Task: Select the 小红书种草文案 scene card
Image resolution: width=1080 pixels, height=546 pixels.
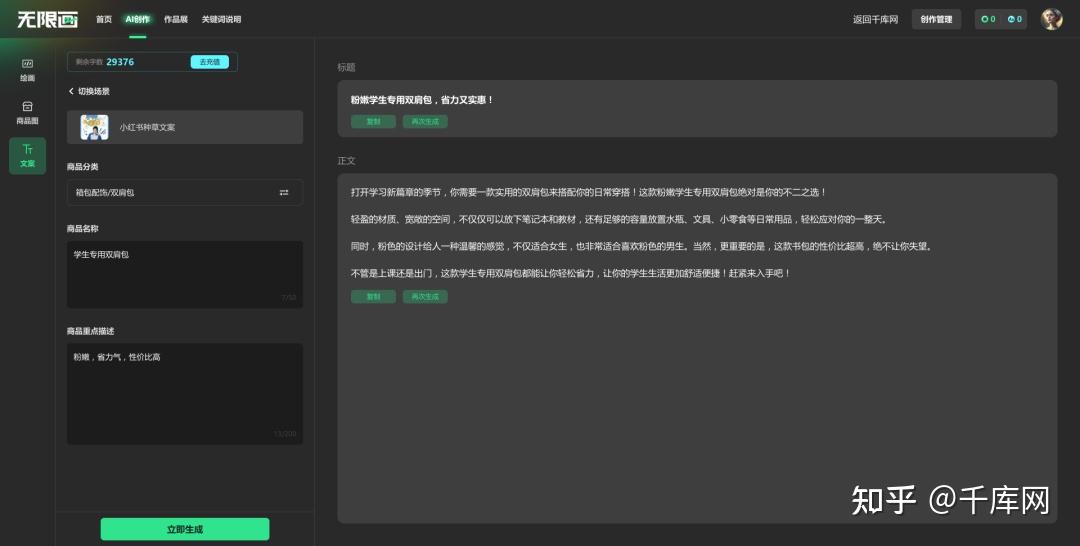Action: coord(185,127)
